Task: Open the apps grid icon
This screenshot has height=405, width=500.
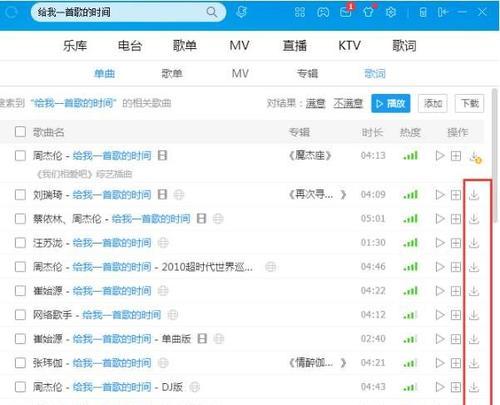Action: click(300, 12)
